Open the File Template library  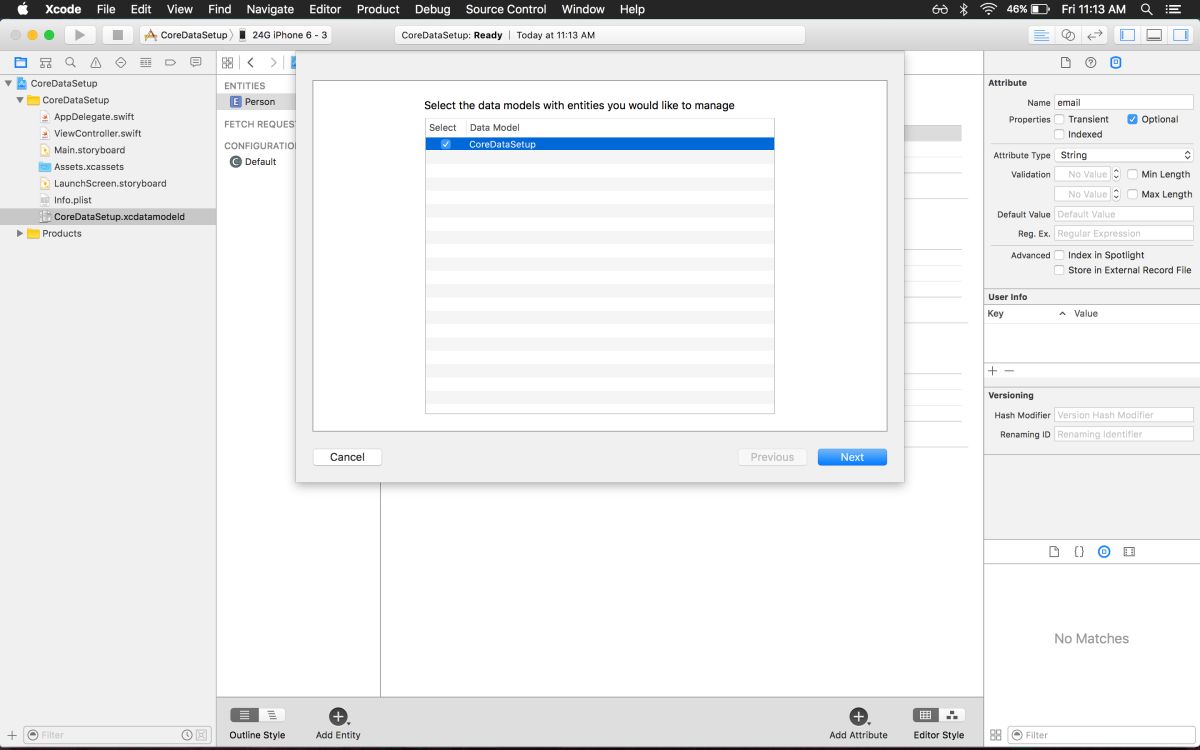(x=1054, y=552)
